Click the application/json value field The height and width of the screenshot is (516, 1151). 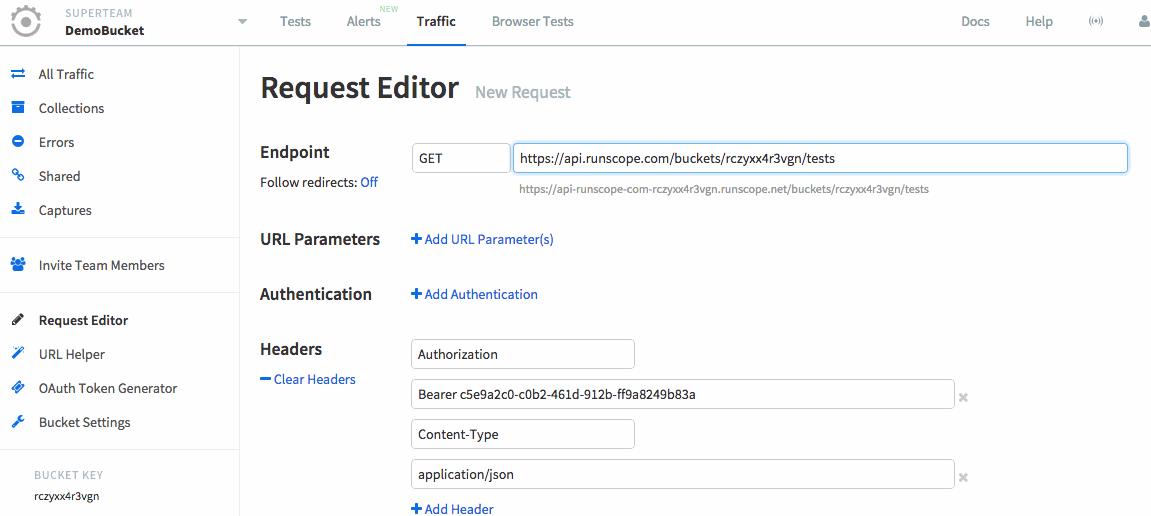(683, 474)
